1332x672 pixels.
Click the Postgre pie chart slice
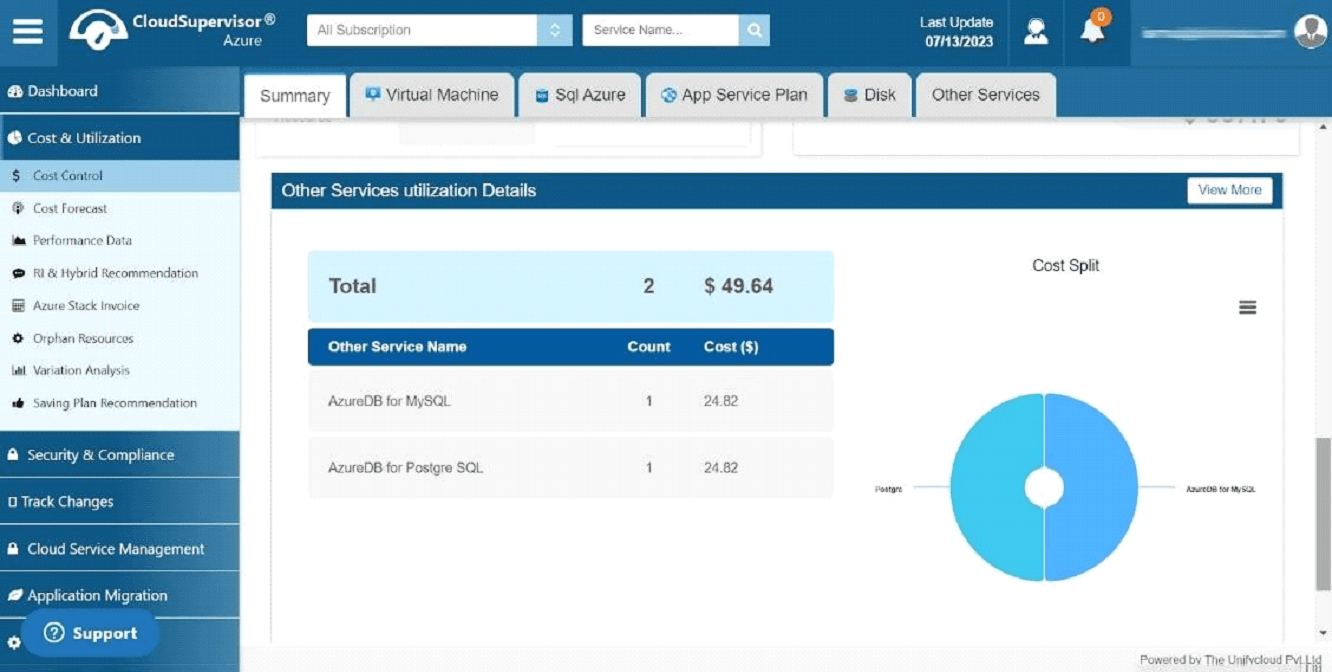[x=995, y=487]
